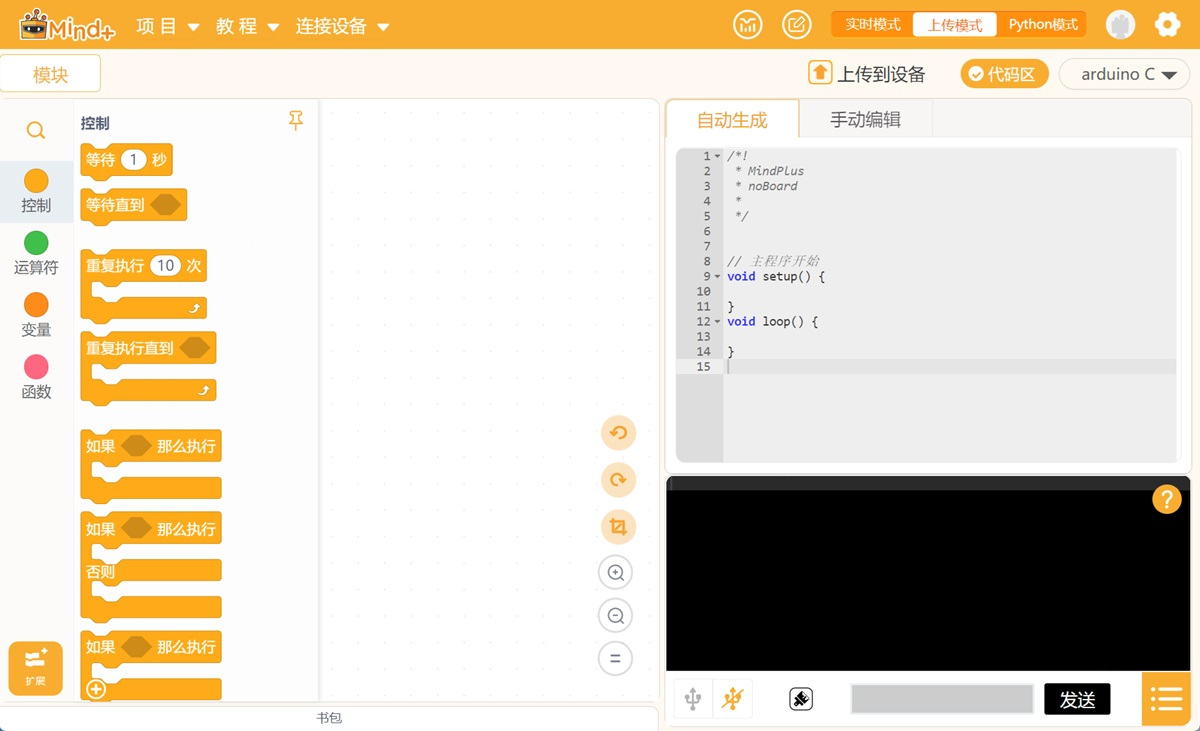This screenshot has height=731, width=1200.
Task: Zoom in on the block workspace
Action: [616, 573]
